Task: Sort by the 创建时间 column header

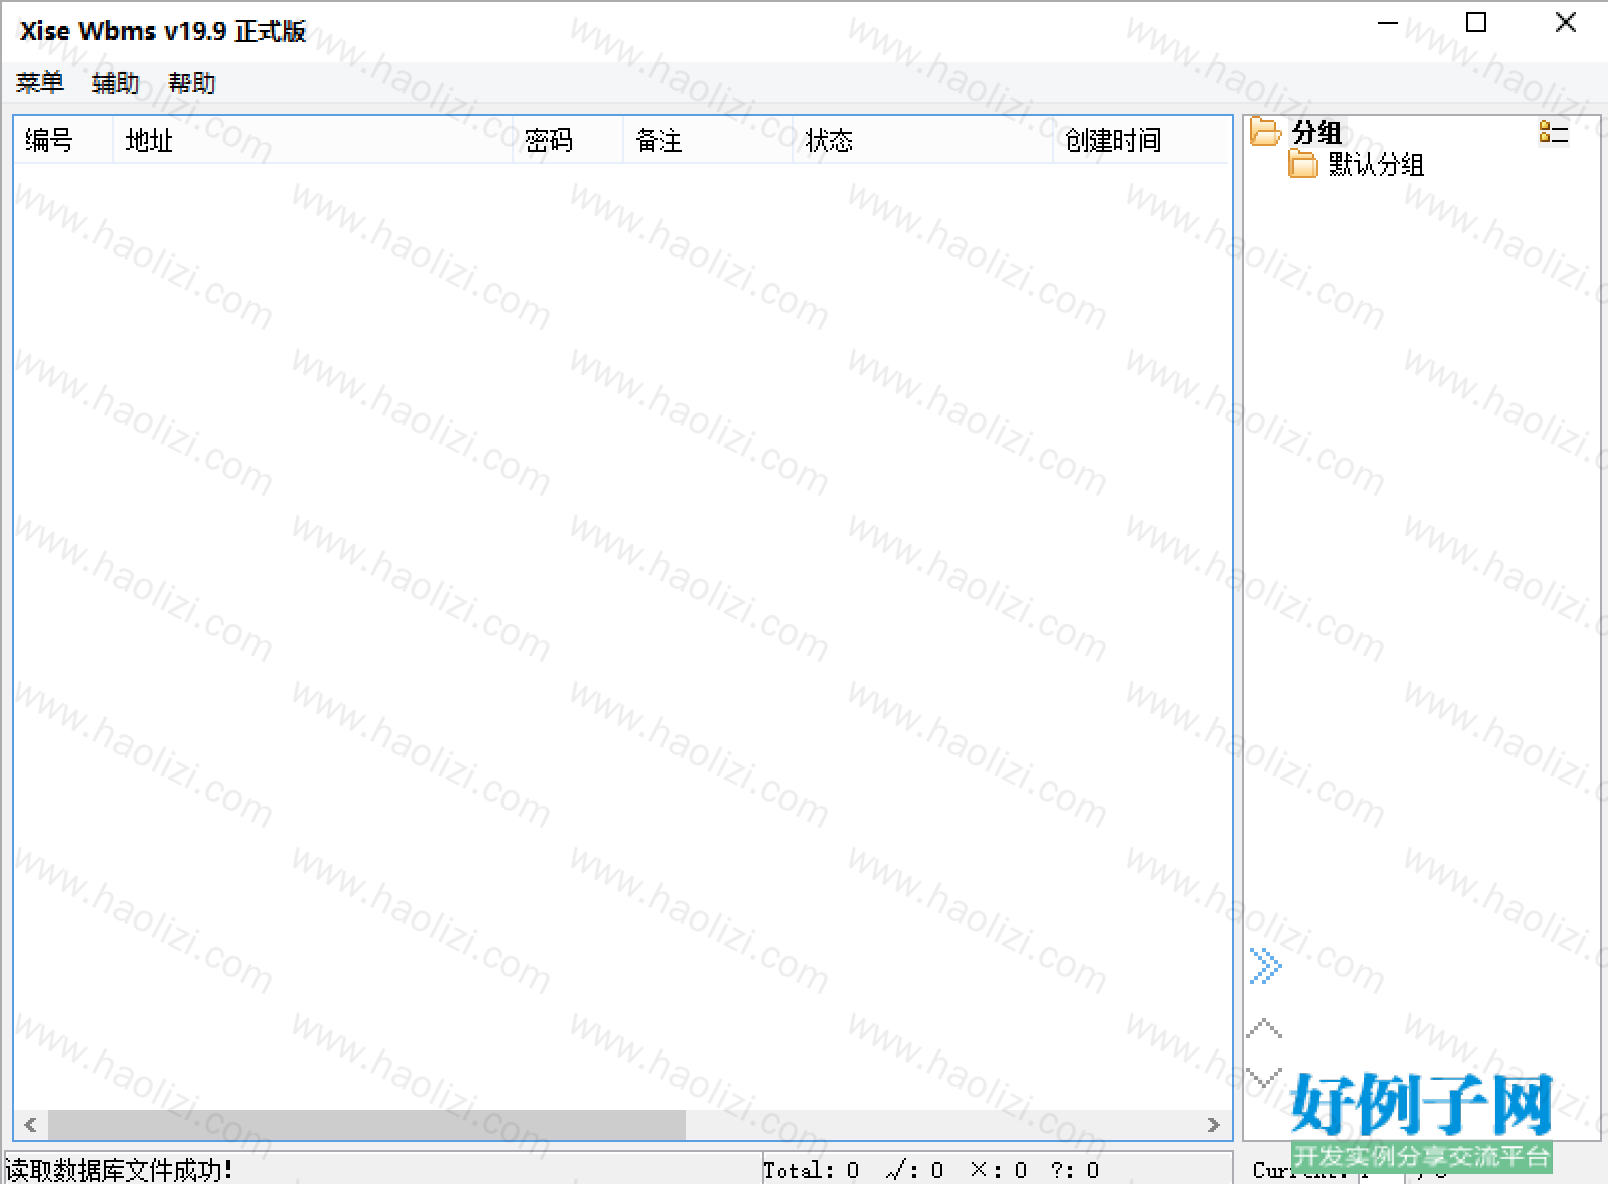Action: (x=1141, y=140)
